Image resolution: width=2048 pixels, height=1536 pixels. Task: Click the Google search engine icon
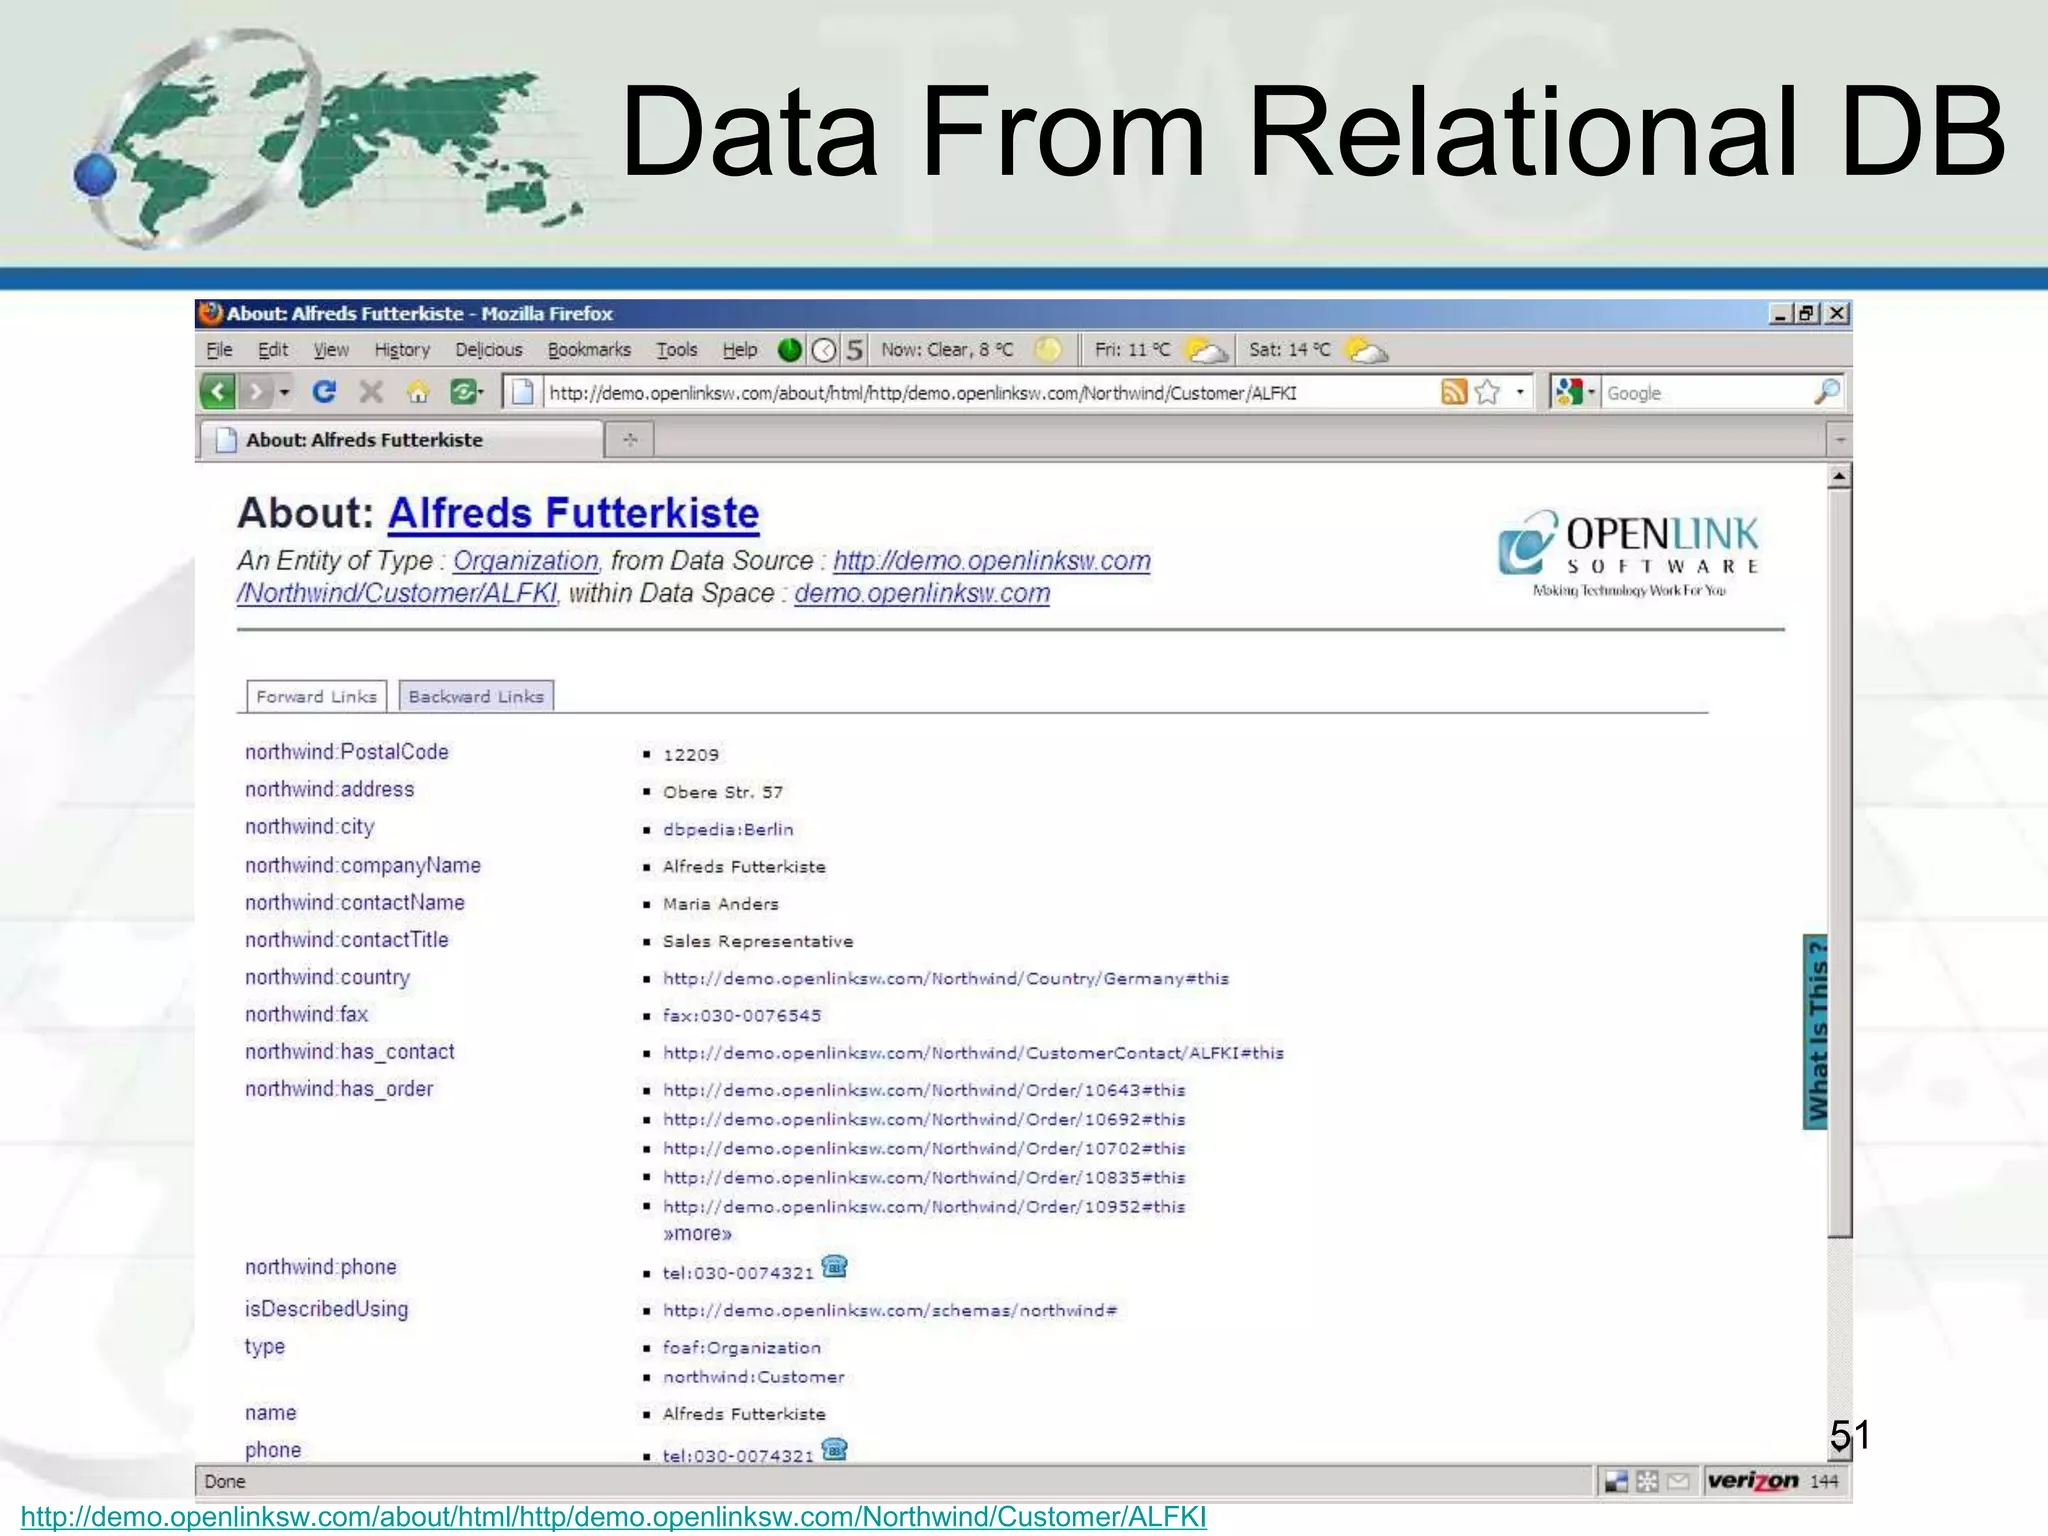[1568, 392]
